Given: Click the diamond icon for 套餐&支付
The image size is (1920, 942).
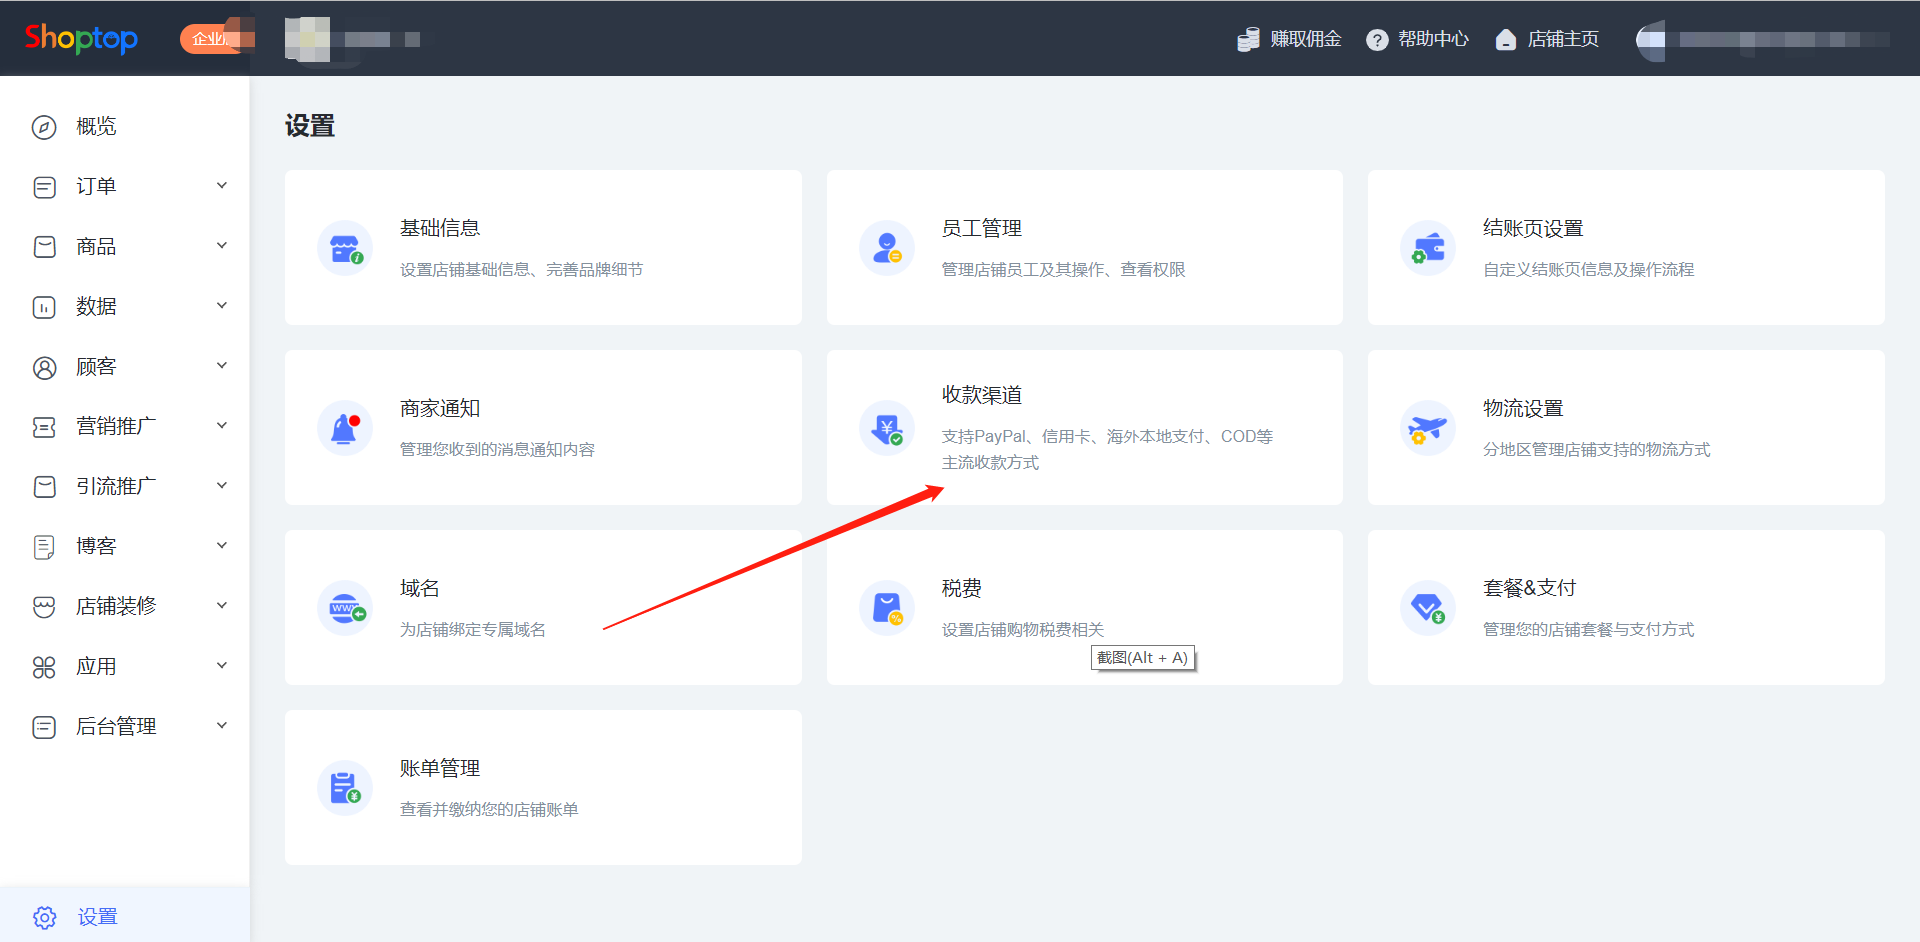Looking at the screenshot, I should (x=1428, y=608).
